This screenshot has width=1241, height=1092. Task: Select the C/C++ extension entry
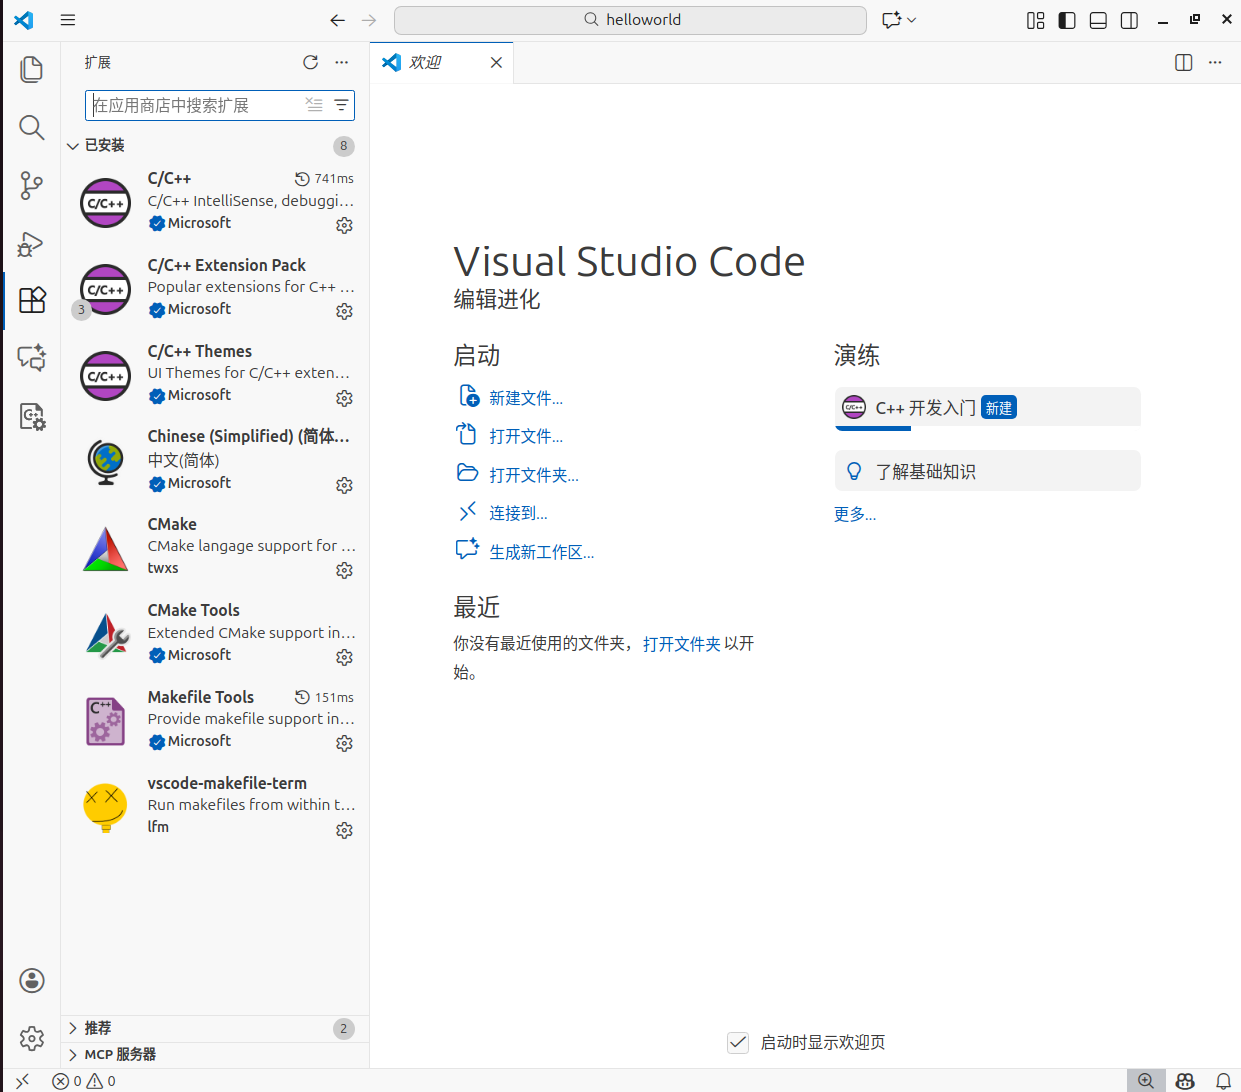(215, 201)
